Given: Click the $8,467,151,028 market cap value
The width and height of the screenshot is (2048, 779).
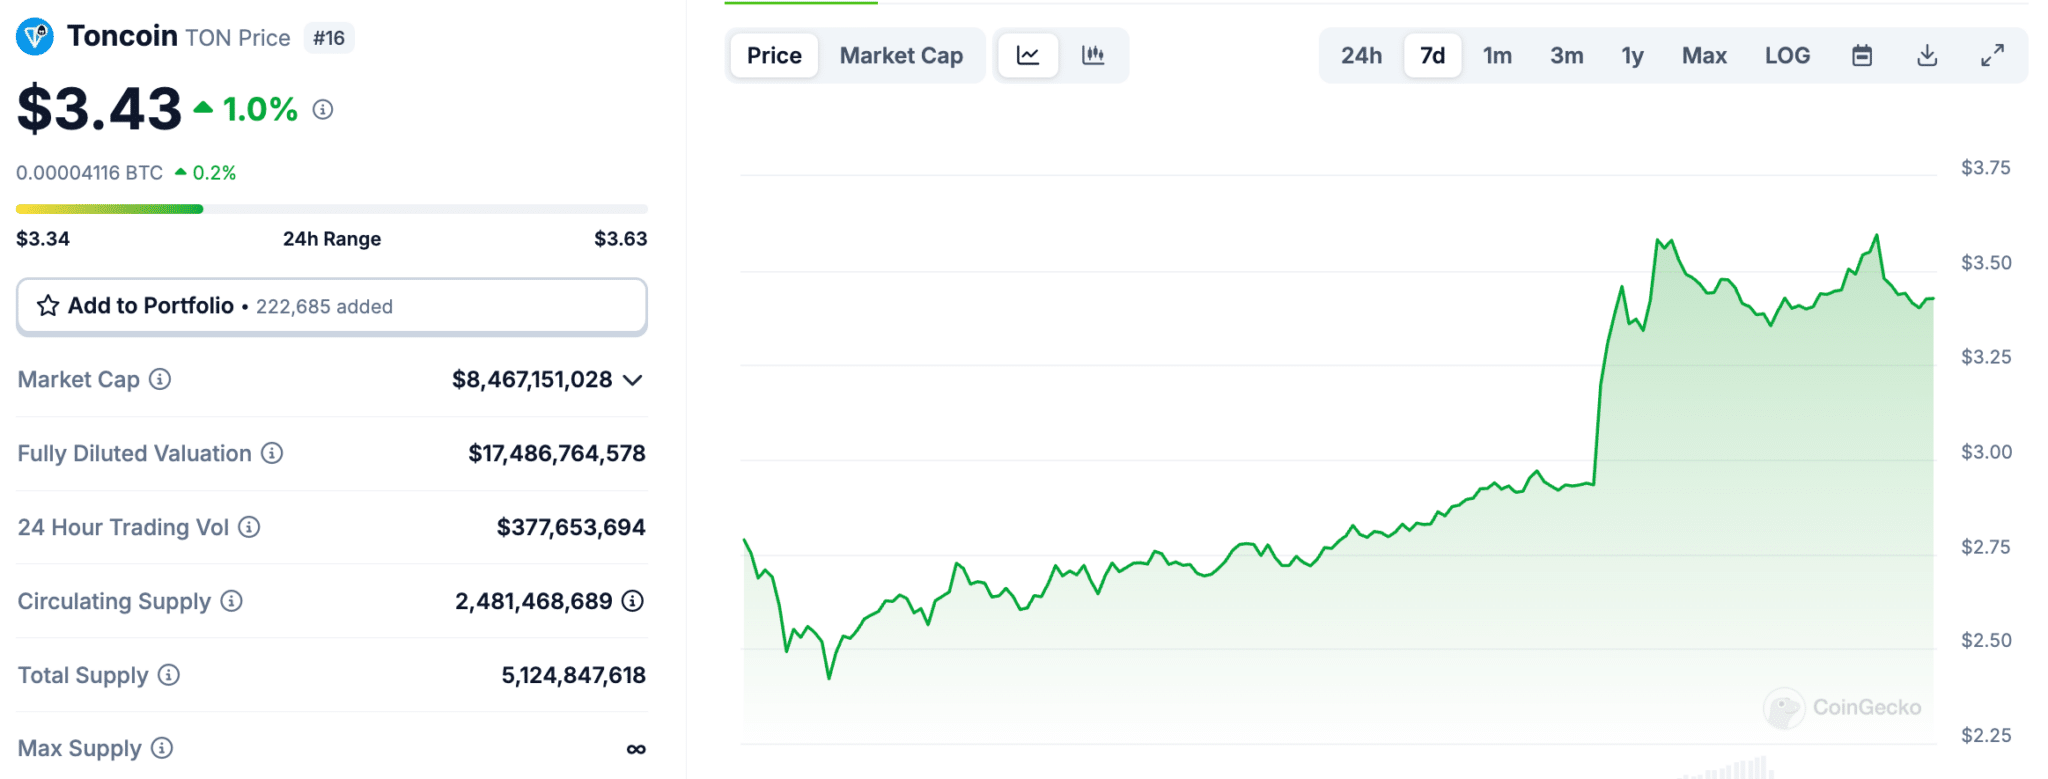Looking at the screenshot, I should click(x=532, y=380).
